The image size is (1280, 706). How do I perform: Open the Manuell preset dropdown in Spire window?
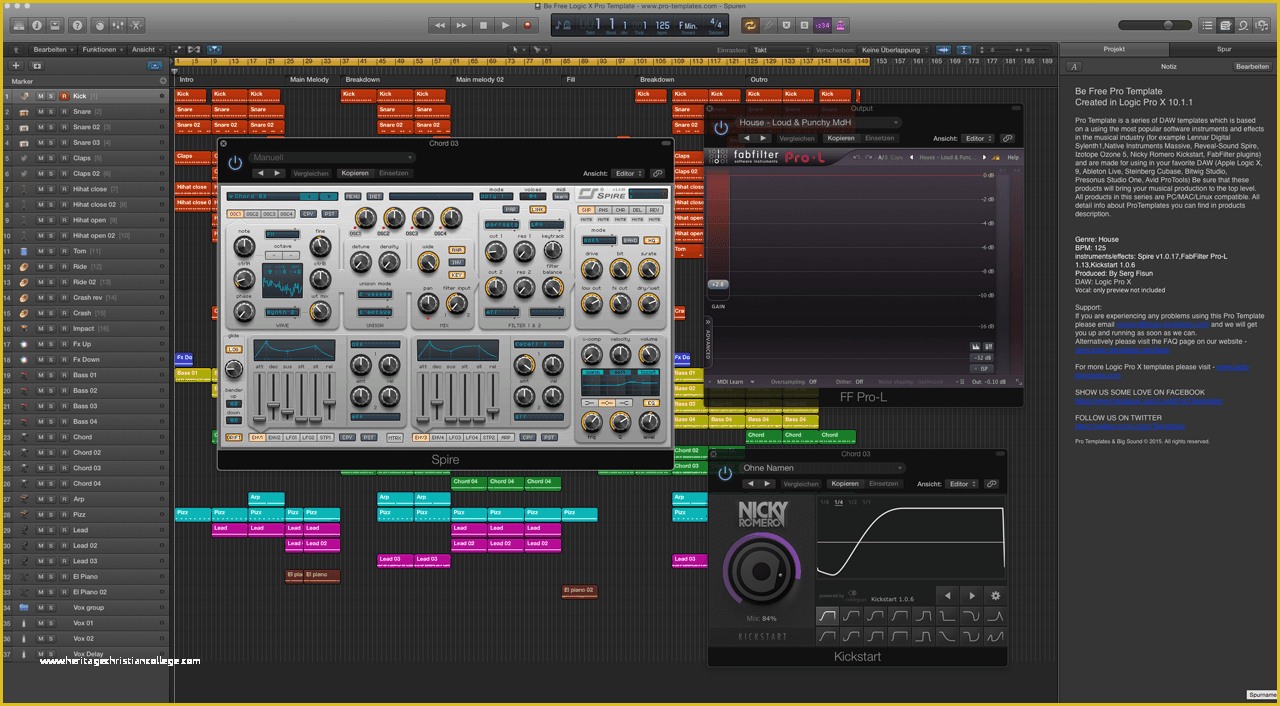[332, 157]
